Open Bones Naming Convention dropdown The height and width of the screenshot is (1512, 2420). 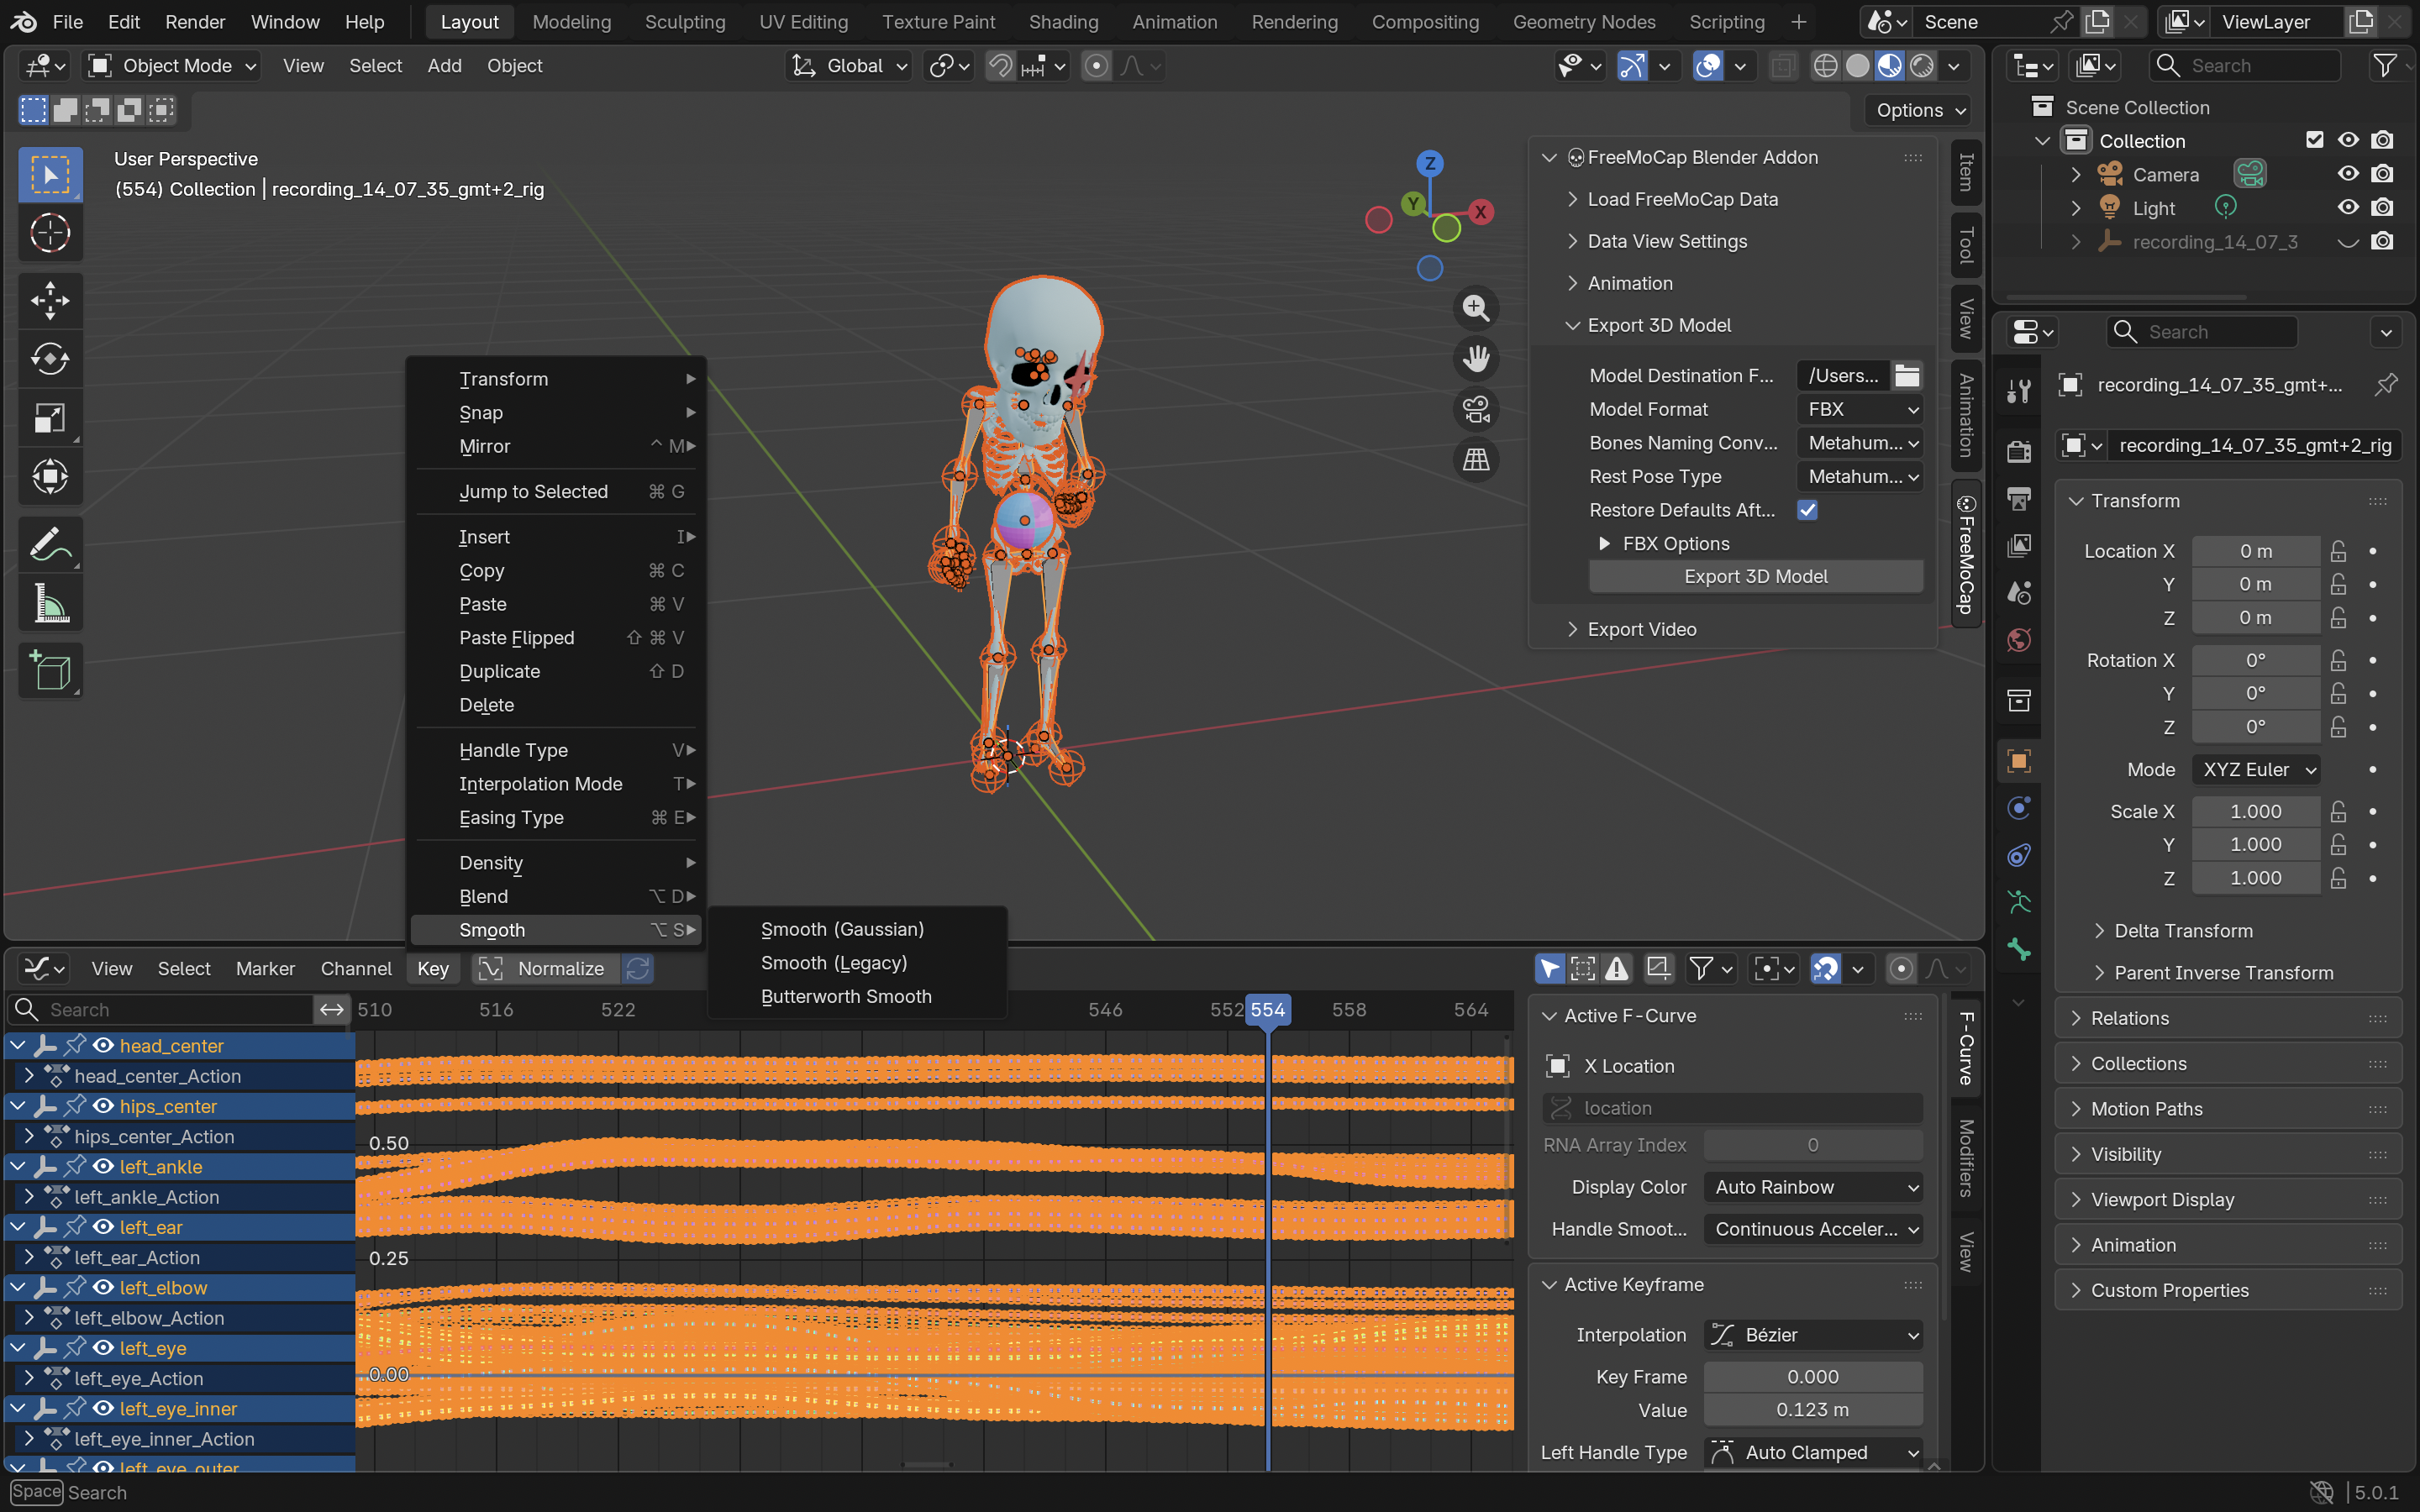pyautogui.click(x=1860, y=443)
